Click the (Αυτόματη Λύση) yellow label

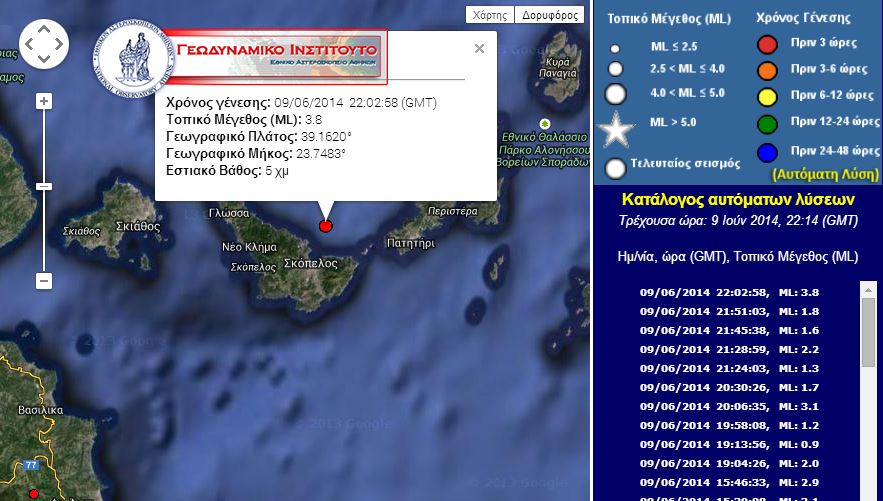(825, 175)
